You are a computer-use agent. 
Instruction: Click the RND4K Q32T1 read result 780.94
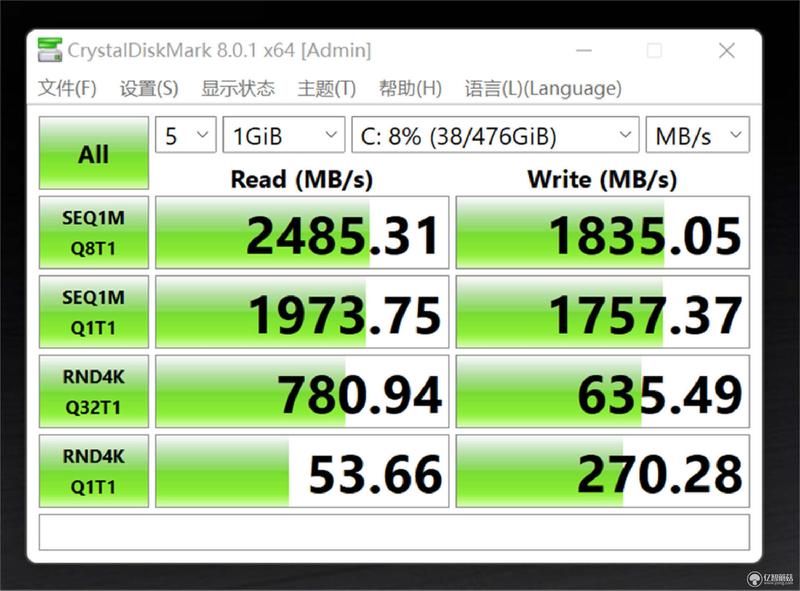[x=302, y=392]
